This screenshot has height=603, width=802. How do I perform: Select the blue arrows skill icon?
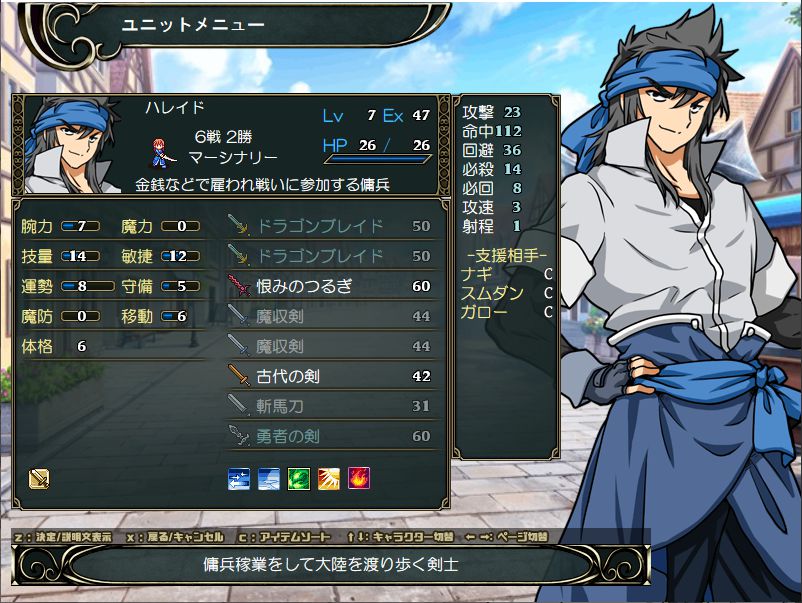[x=239, y=479]
